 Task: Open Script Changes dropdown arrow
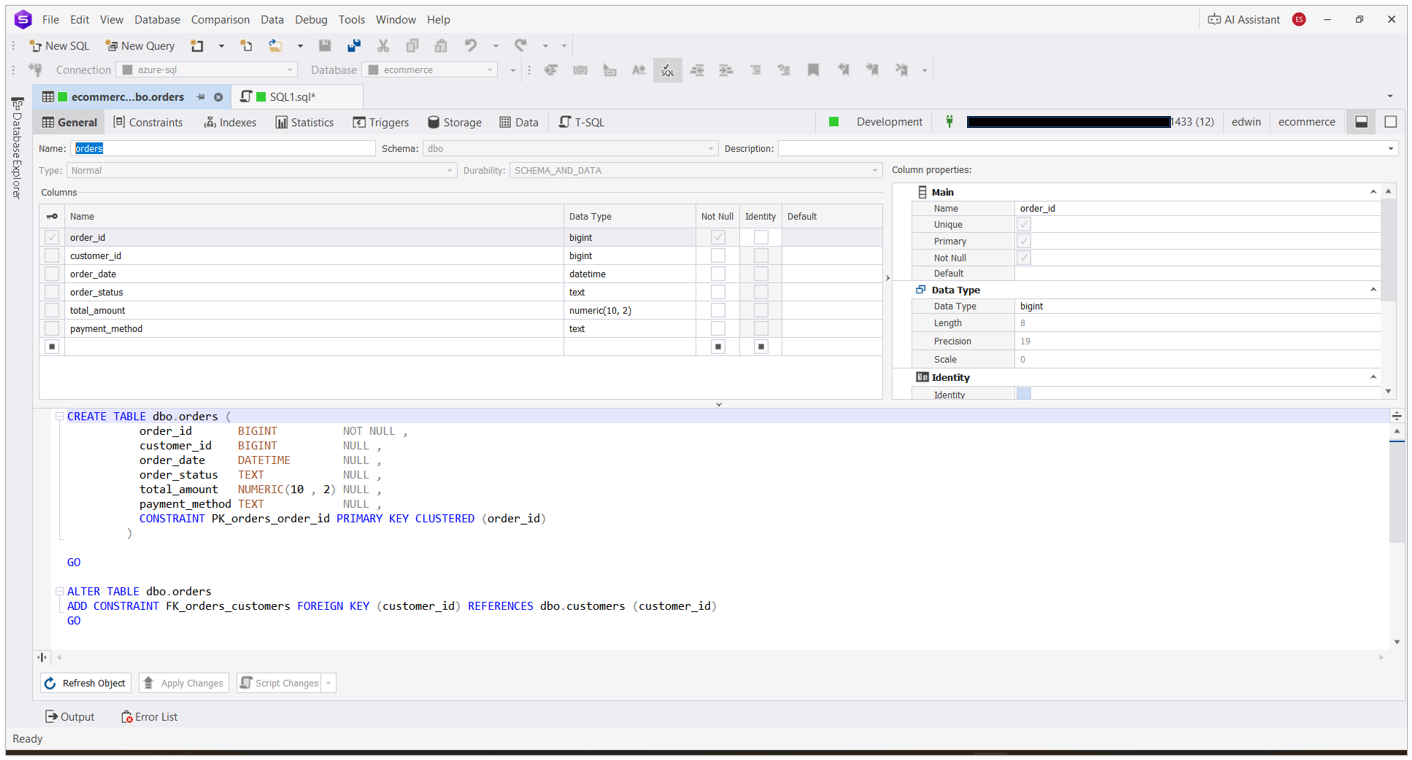click(x=329, y=684)
